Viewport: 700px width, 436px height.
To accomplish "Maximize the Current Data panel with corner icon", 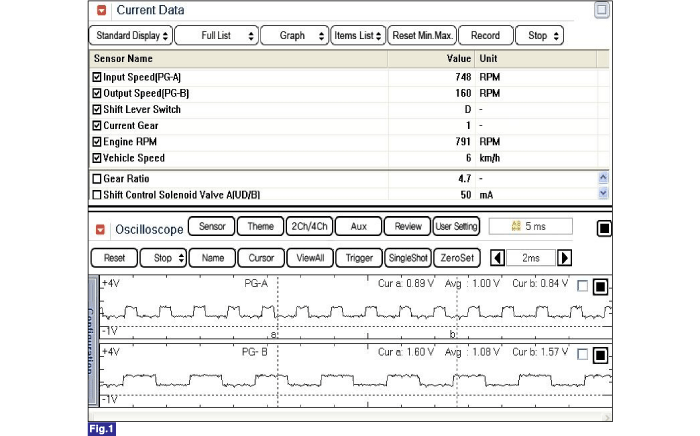I will tap(602, 11).
